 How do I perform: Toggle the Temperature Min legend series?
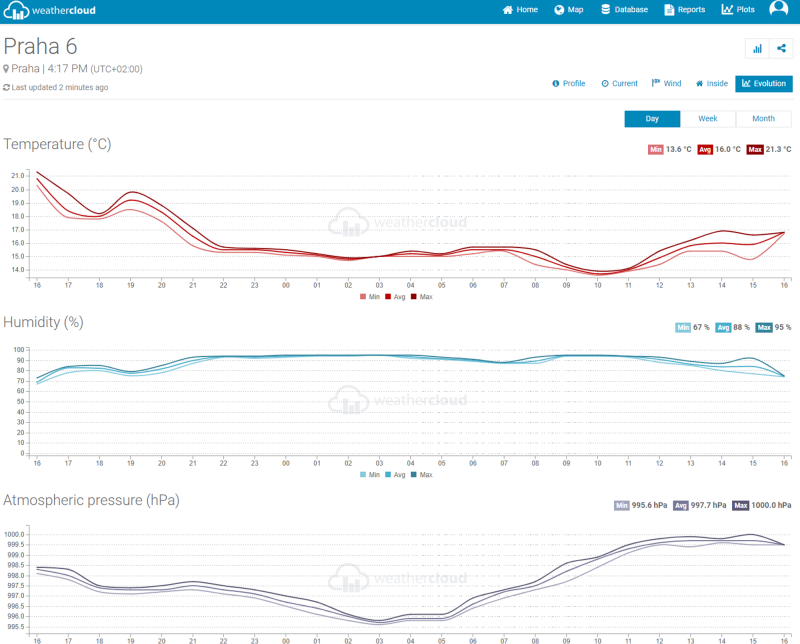(369, 297)
